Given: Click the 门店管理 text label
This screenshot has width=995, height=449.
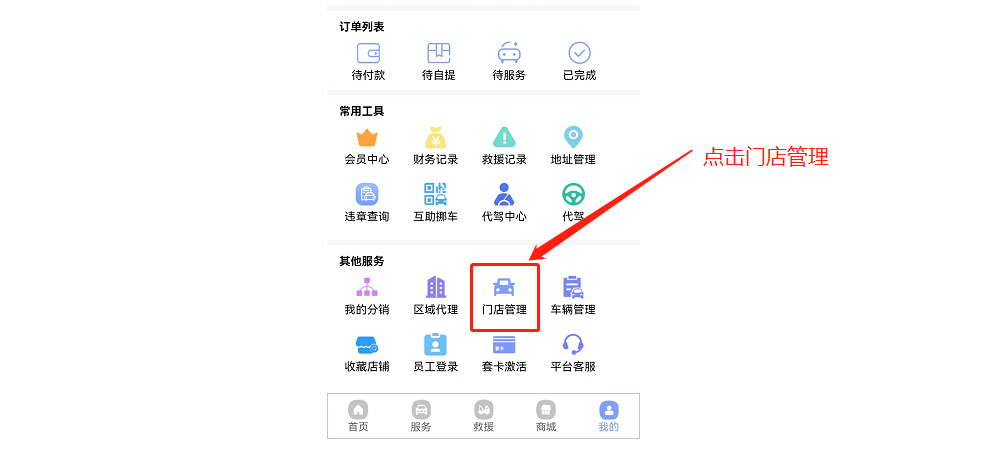Looking at the screenshot, I should point(504,310).
